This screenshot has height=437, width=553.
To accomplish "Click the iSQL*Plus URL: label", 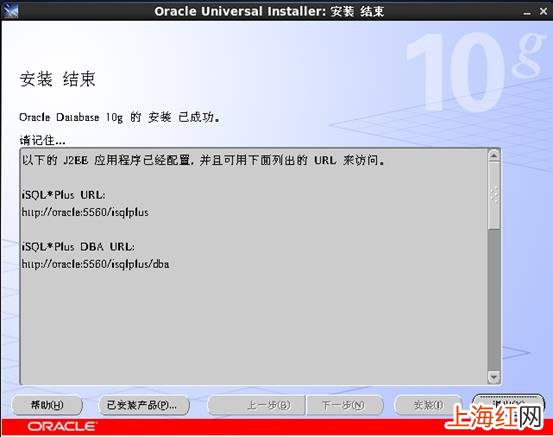I will (63, 195).
